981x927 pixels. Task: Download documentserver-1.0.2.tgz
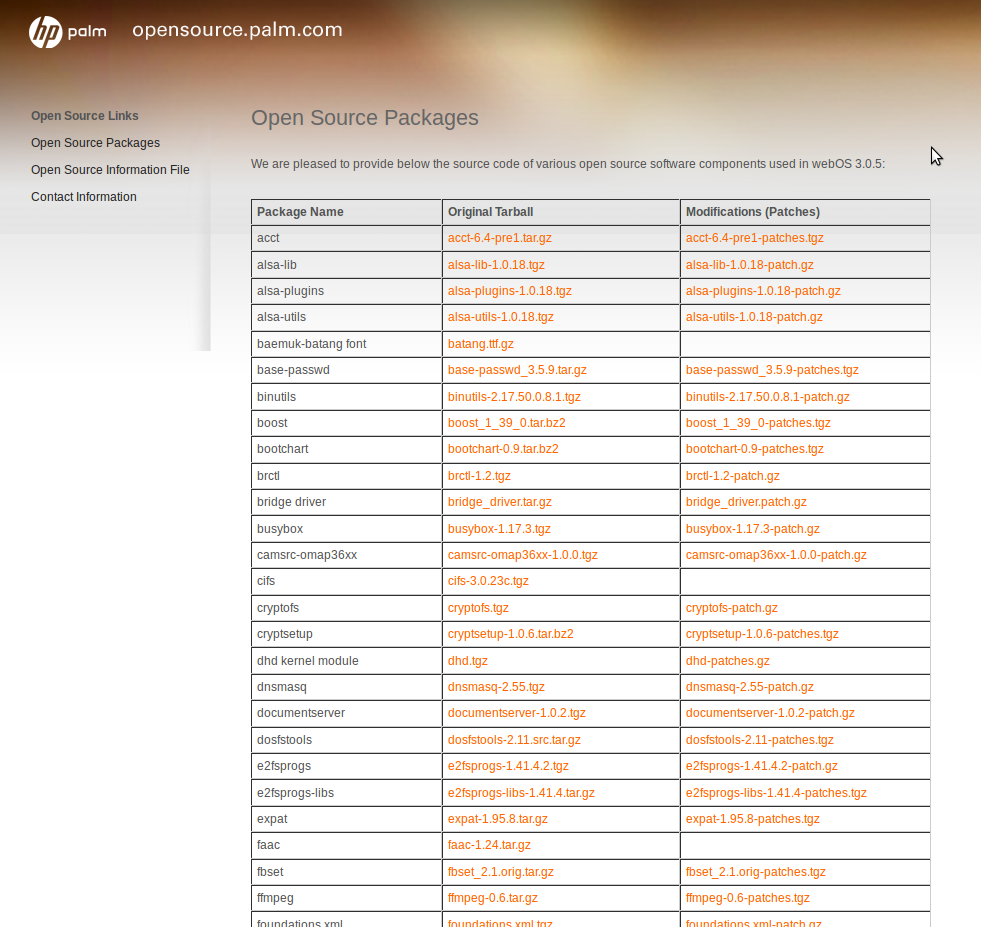tap(517, 712)
